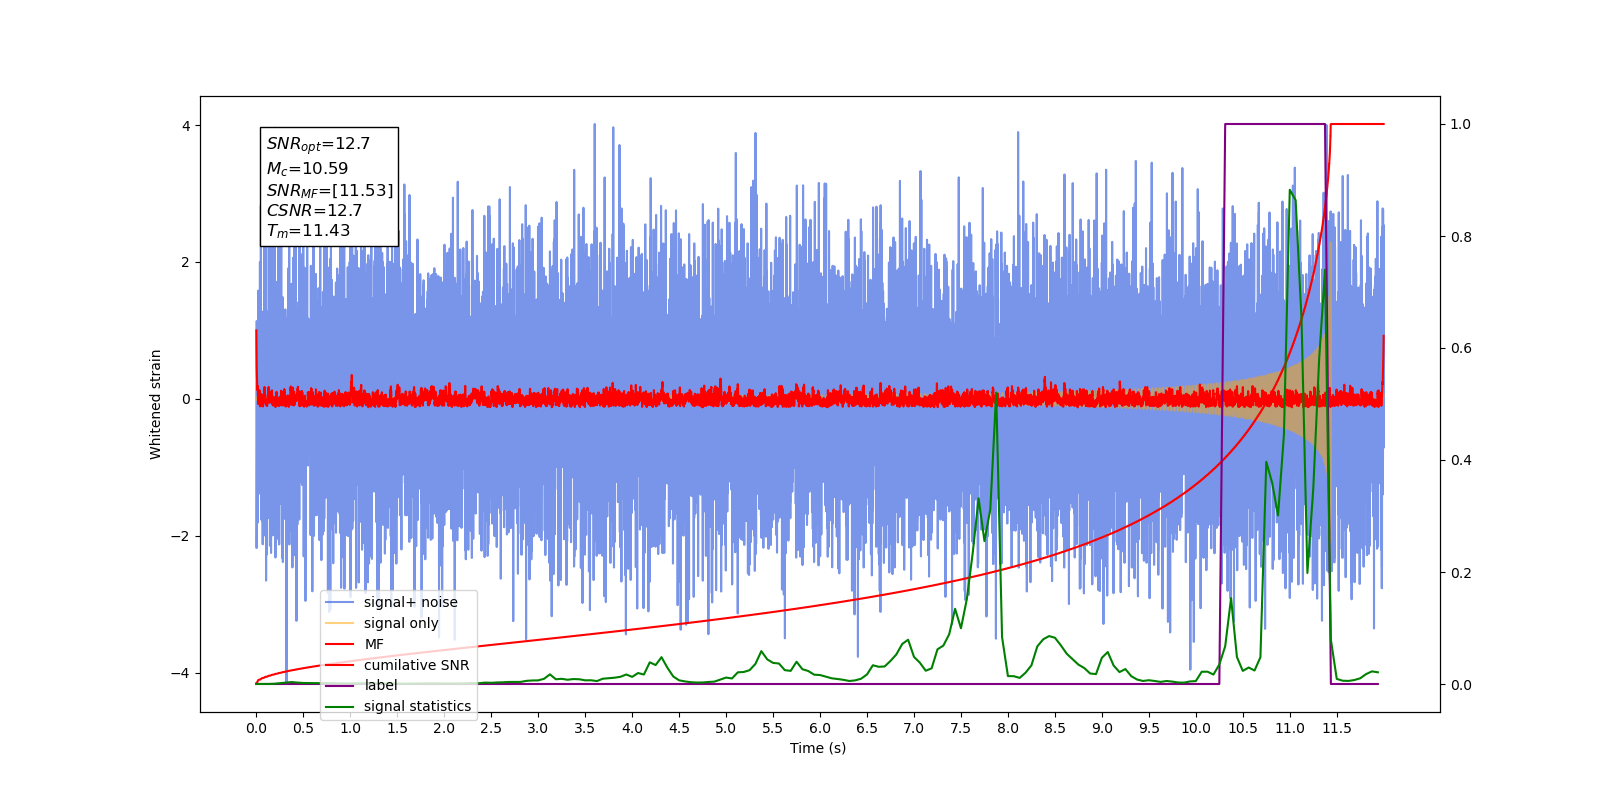
Task: Click x-axis tick label 10.0
Action: click(1196, 728)
